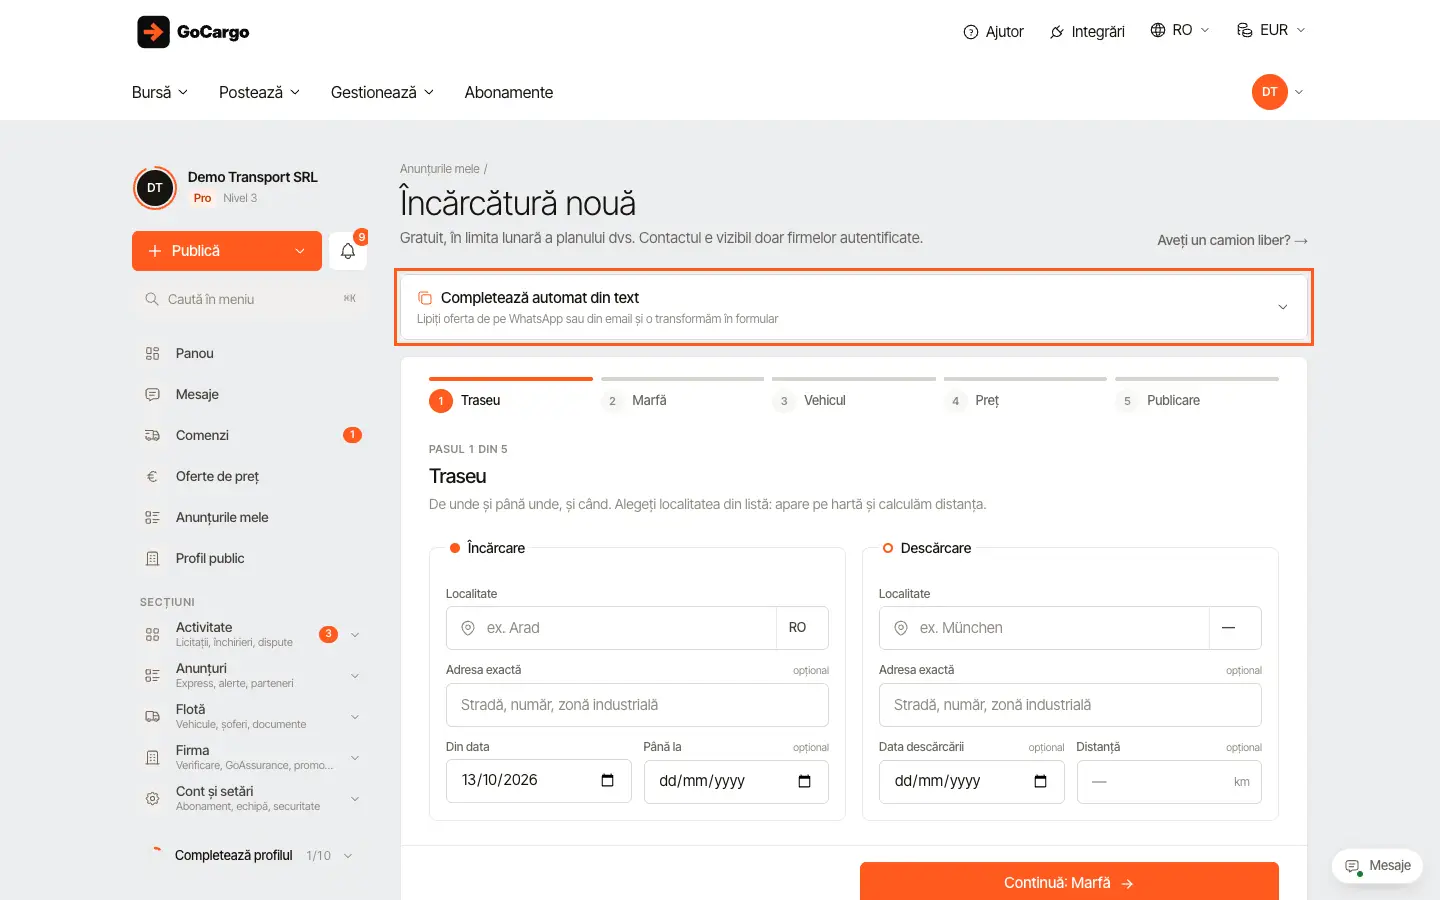This screenshot has height=900, width=1440.
Task: Open calendar picker for Data descărcării
Action: coord(1040,781)
